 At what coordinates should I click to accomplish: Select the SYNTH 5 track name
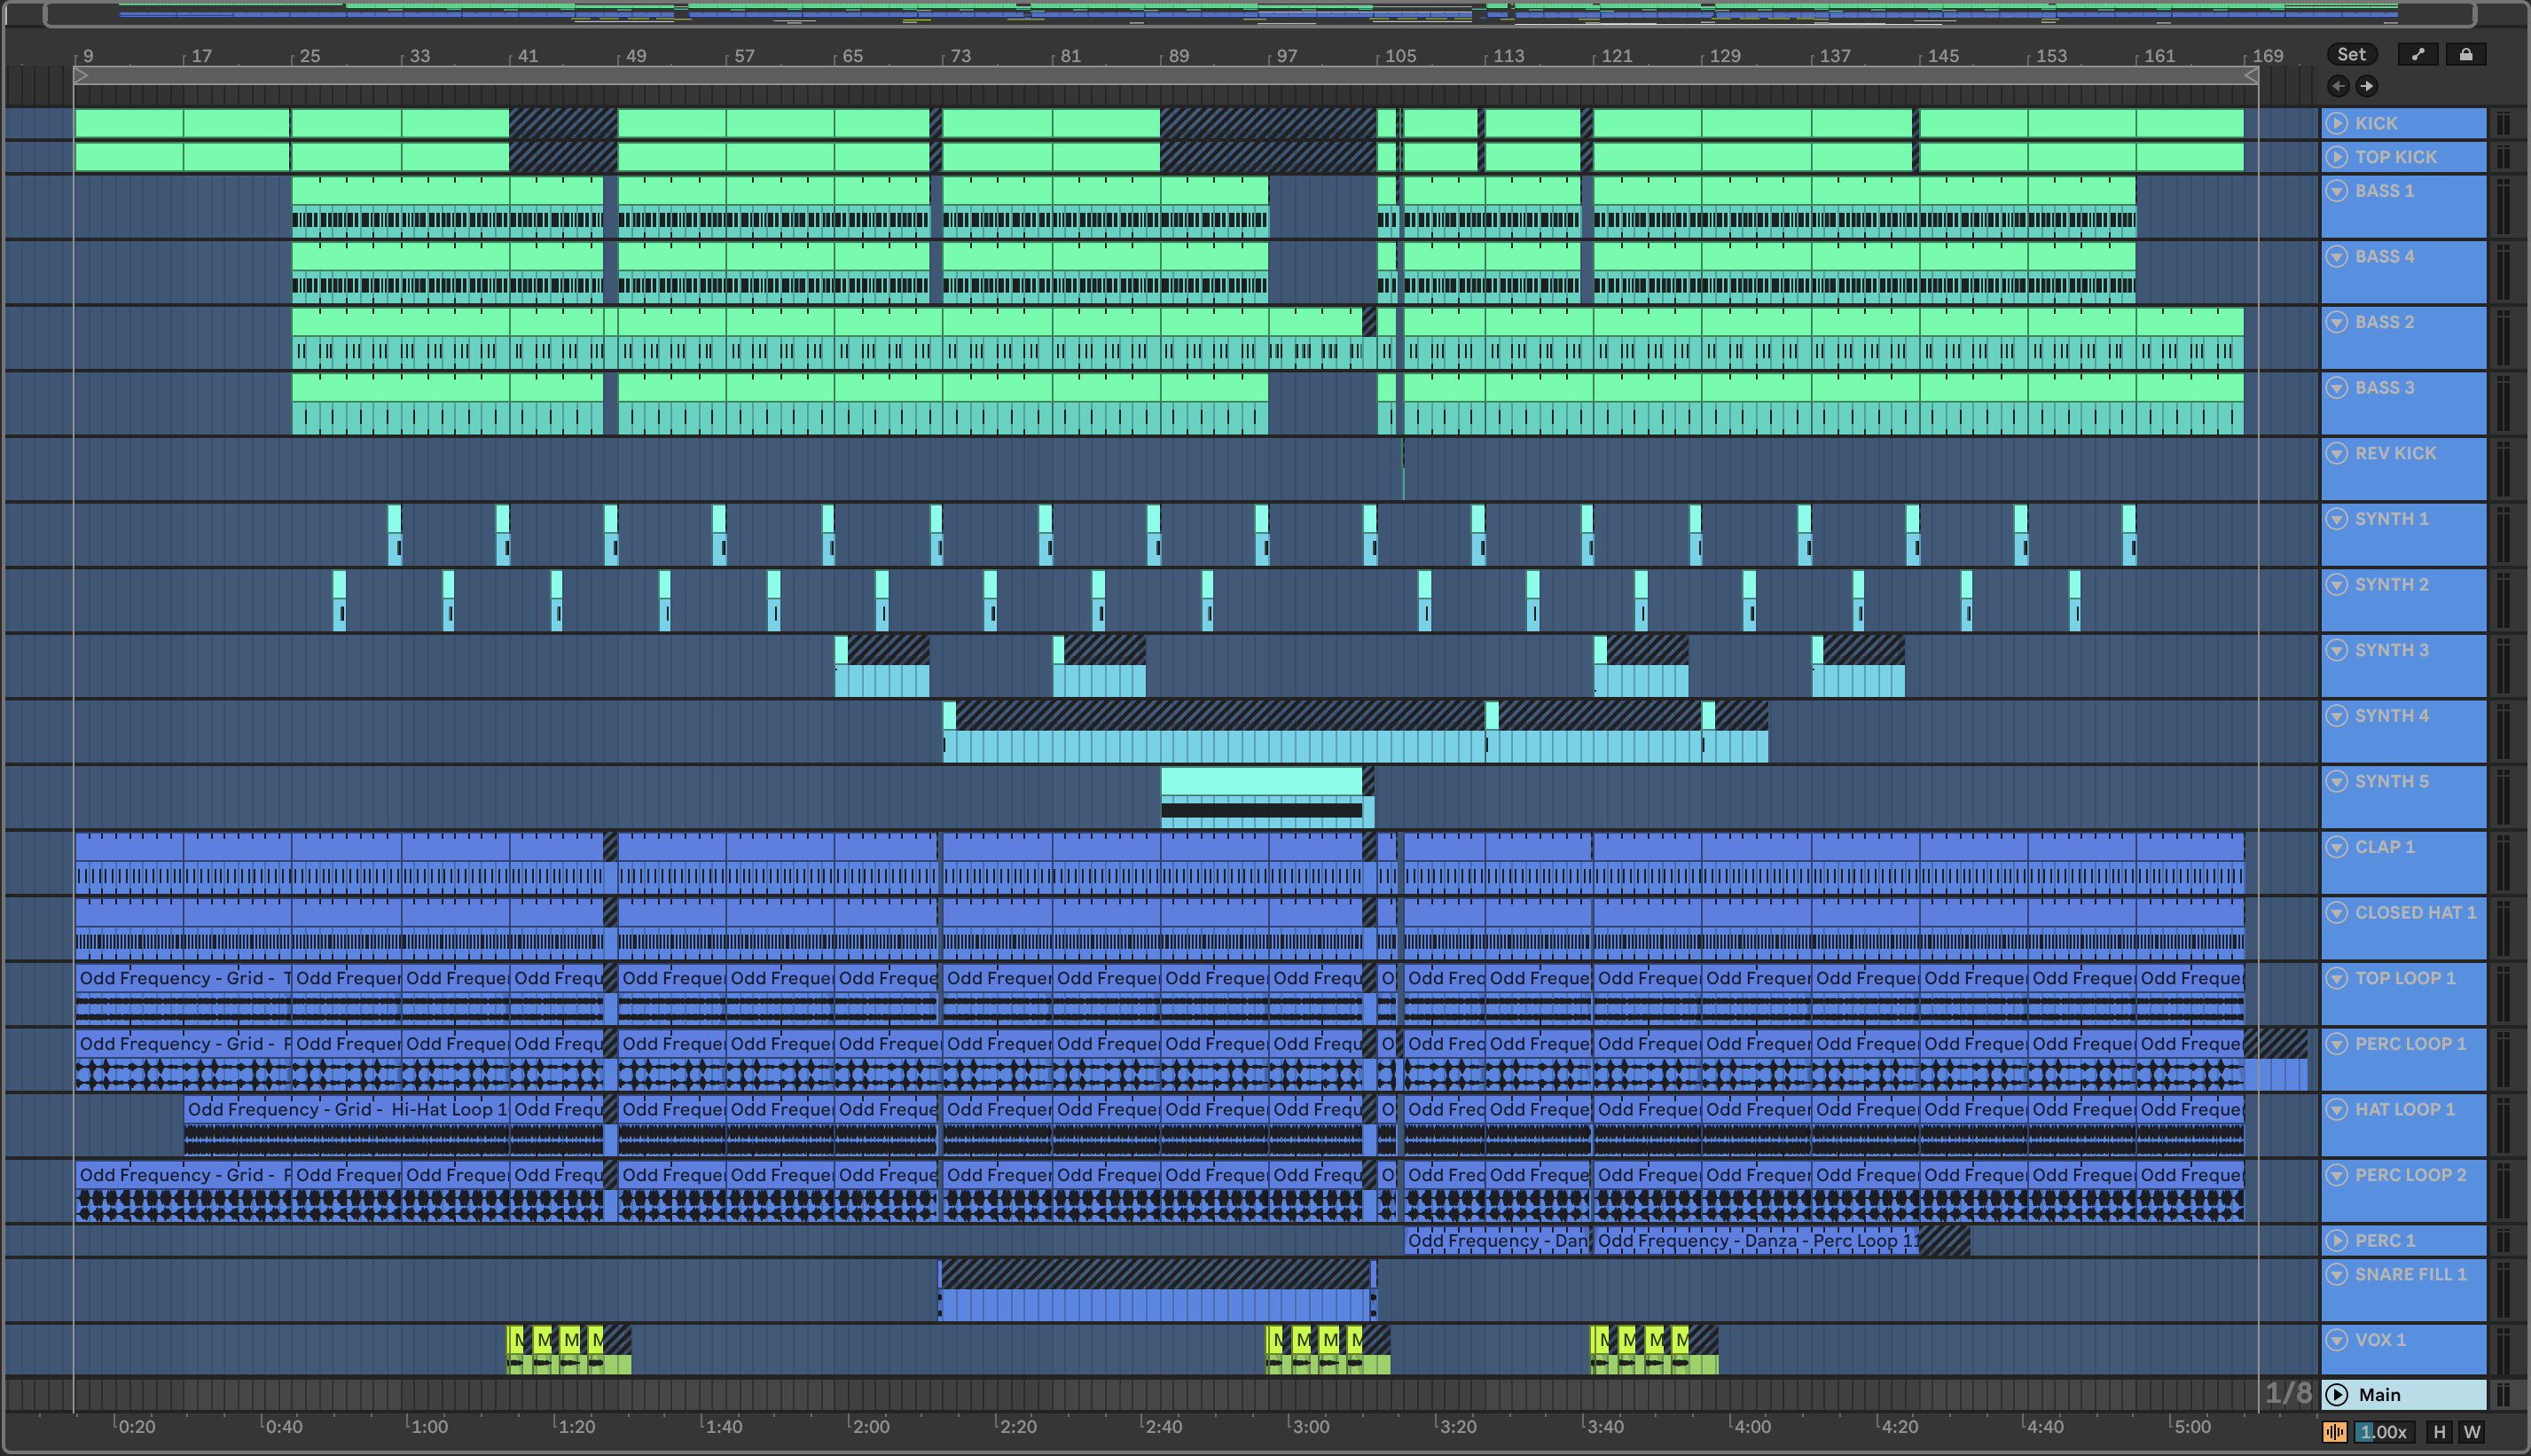[2391, 781]
